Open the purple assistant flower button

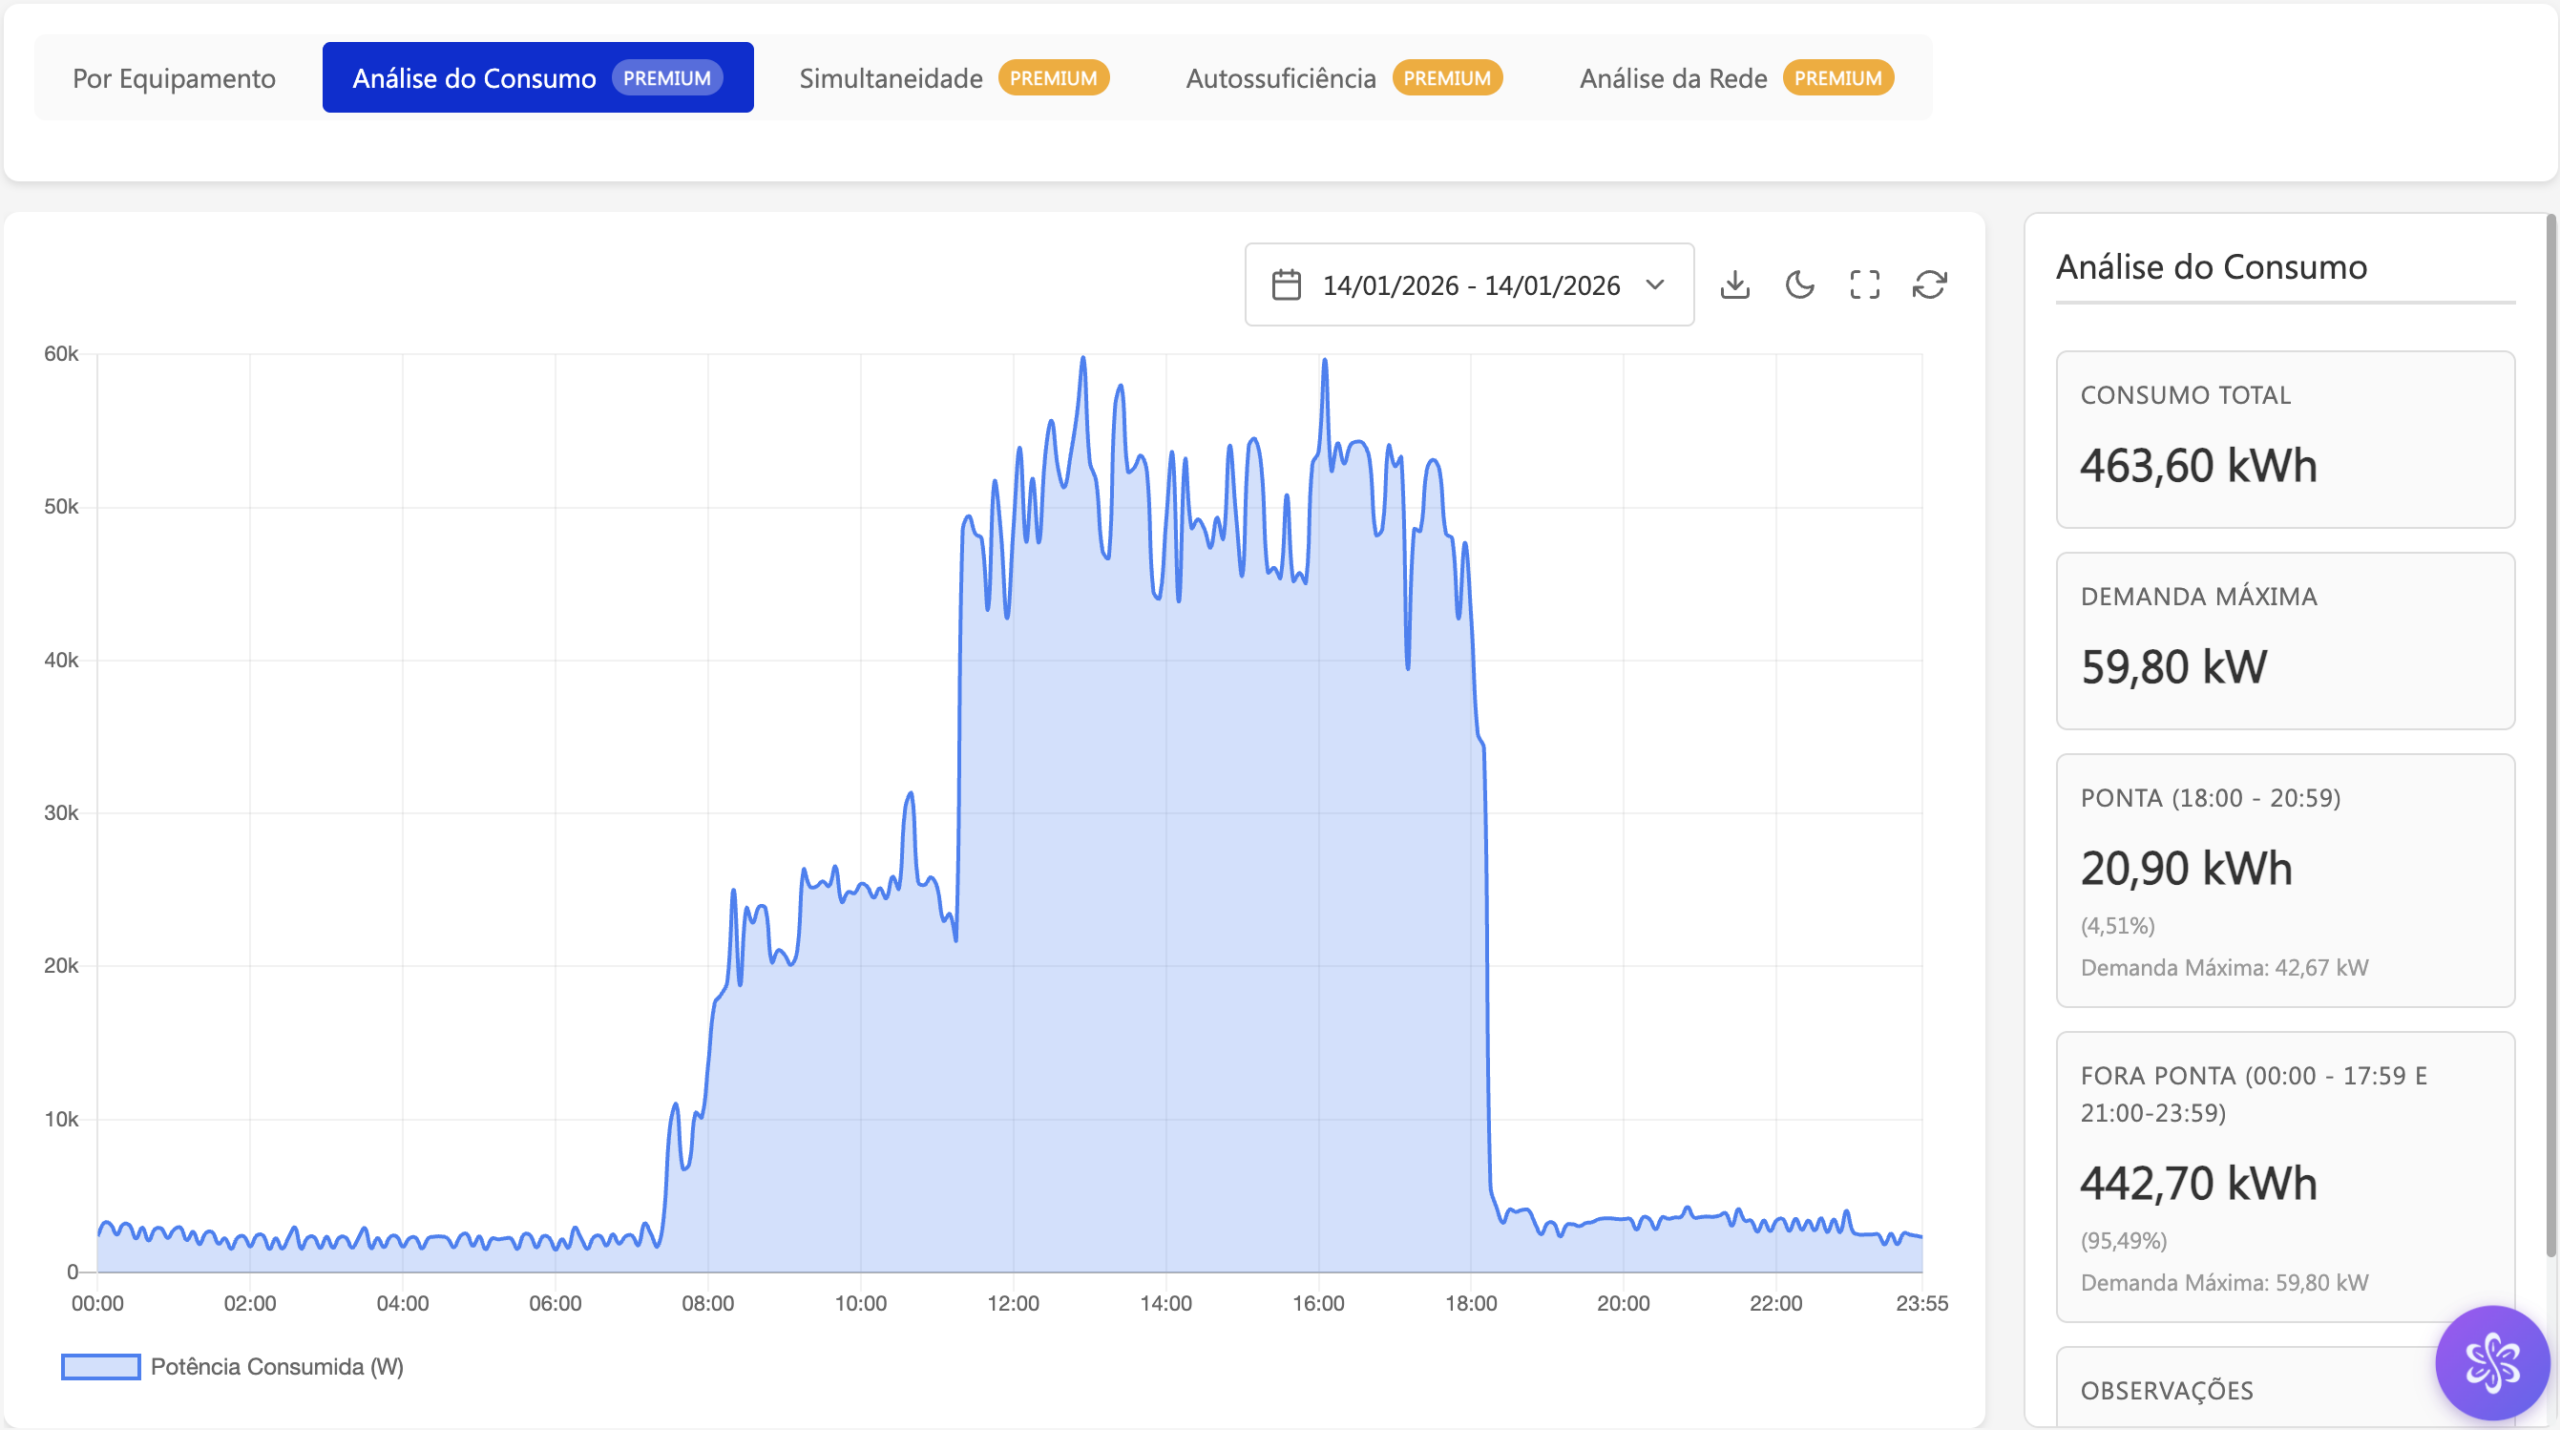2492,1362
